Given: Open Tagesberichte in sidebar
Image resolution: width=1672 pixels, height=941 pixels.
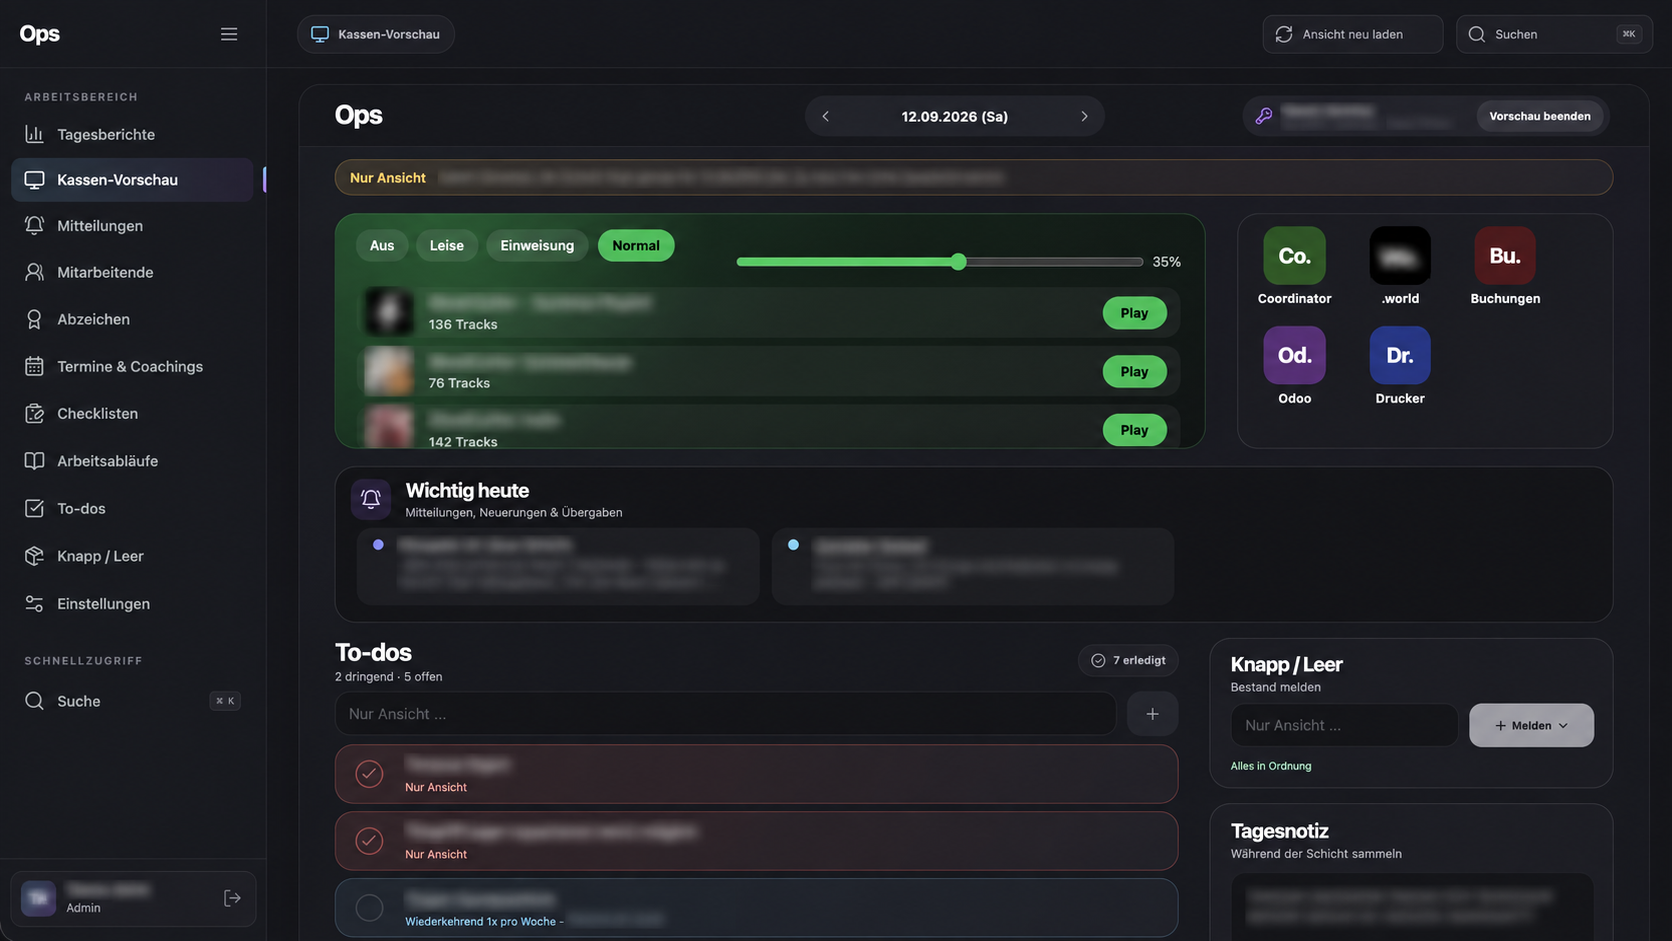Looking at the screenshot, I should click(x=133, y=134).
